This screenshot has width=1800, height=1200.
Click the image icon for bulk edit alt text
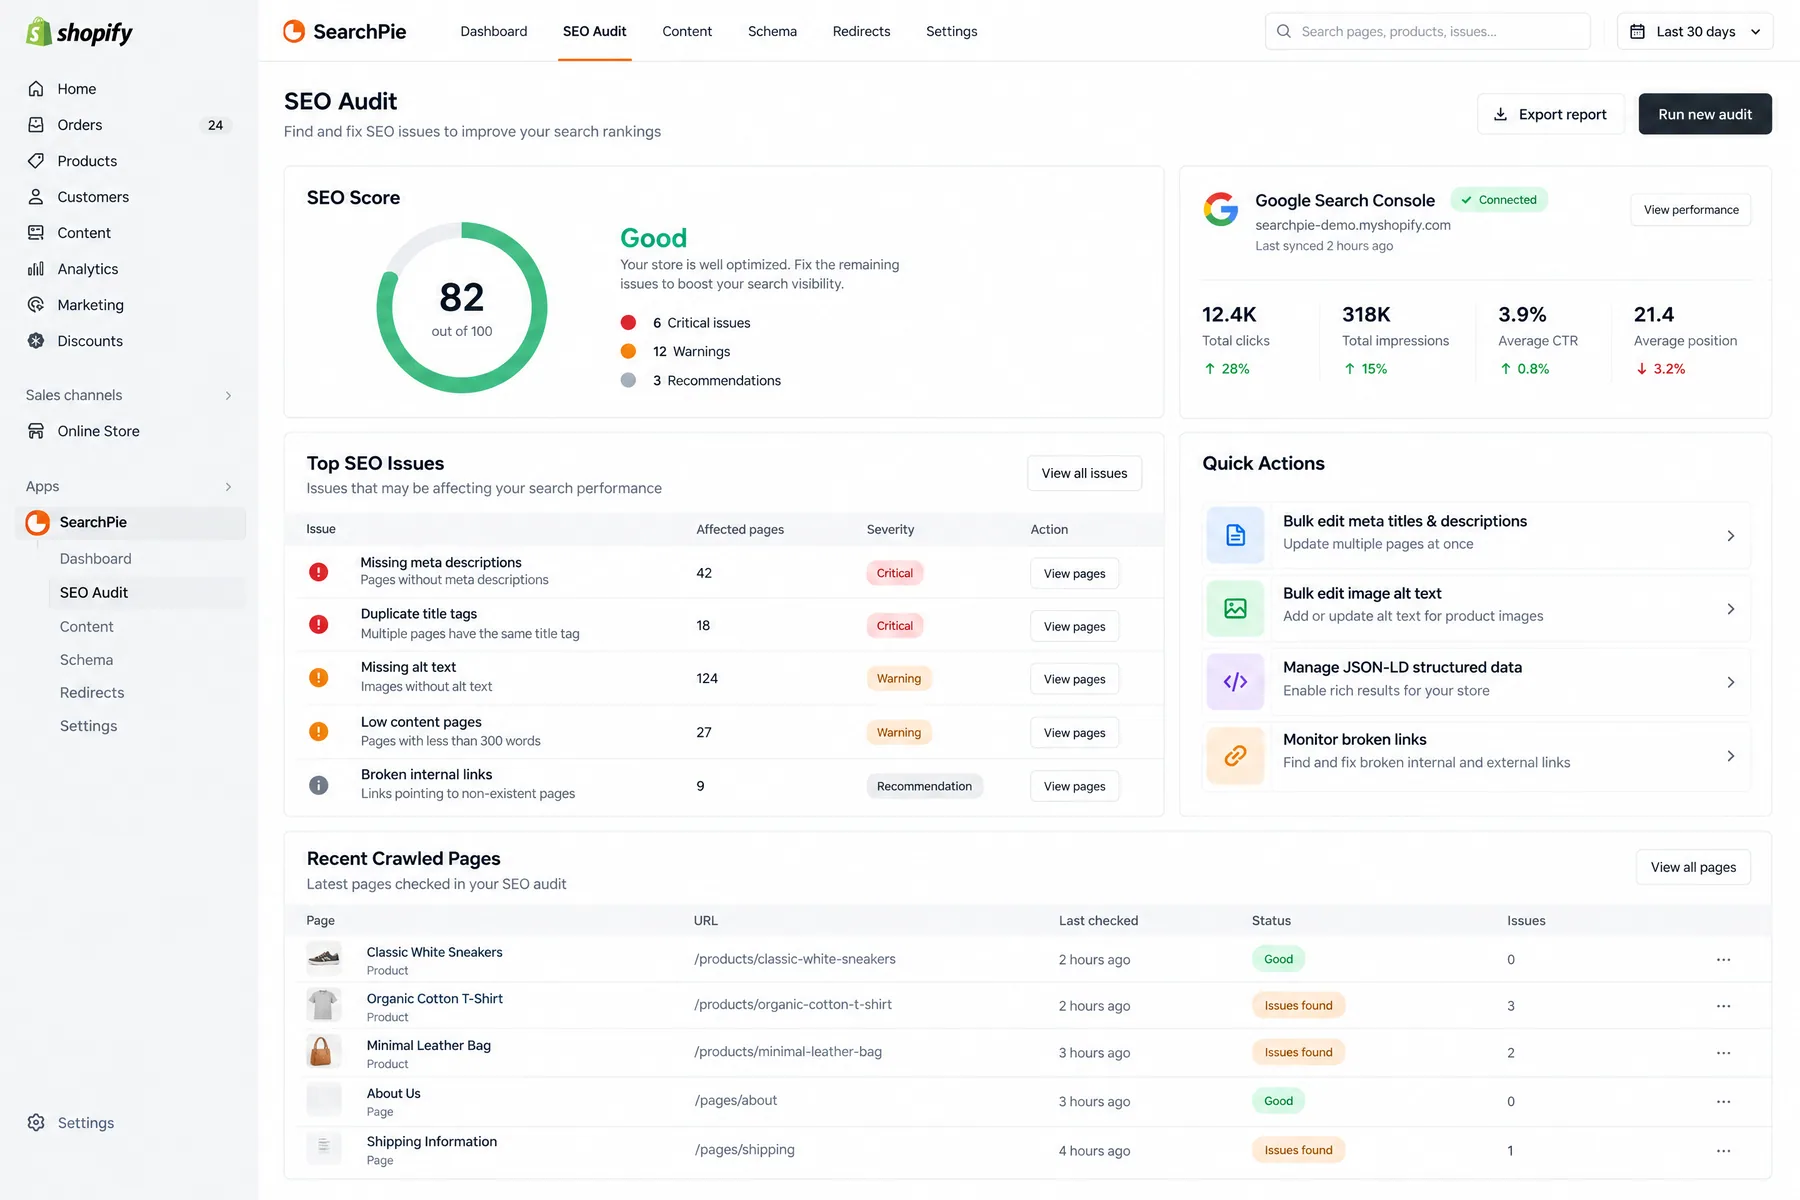point(1236,608)
